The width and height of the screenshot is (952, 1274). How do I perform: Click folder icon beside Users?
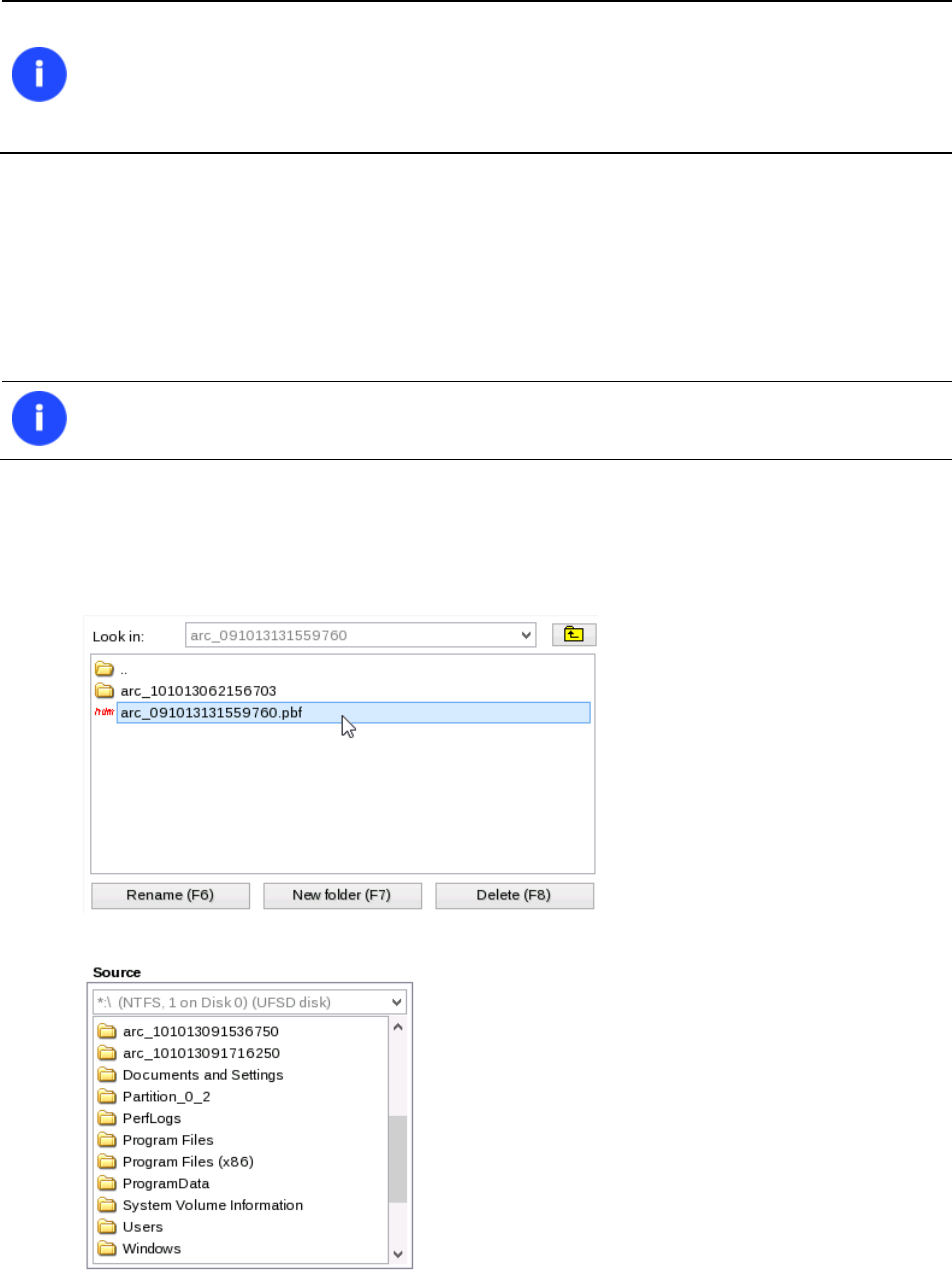pos(107,1226)
